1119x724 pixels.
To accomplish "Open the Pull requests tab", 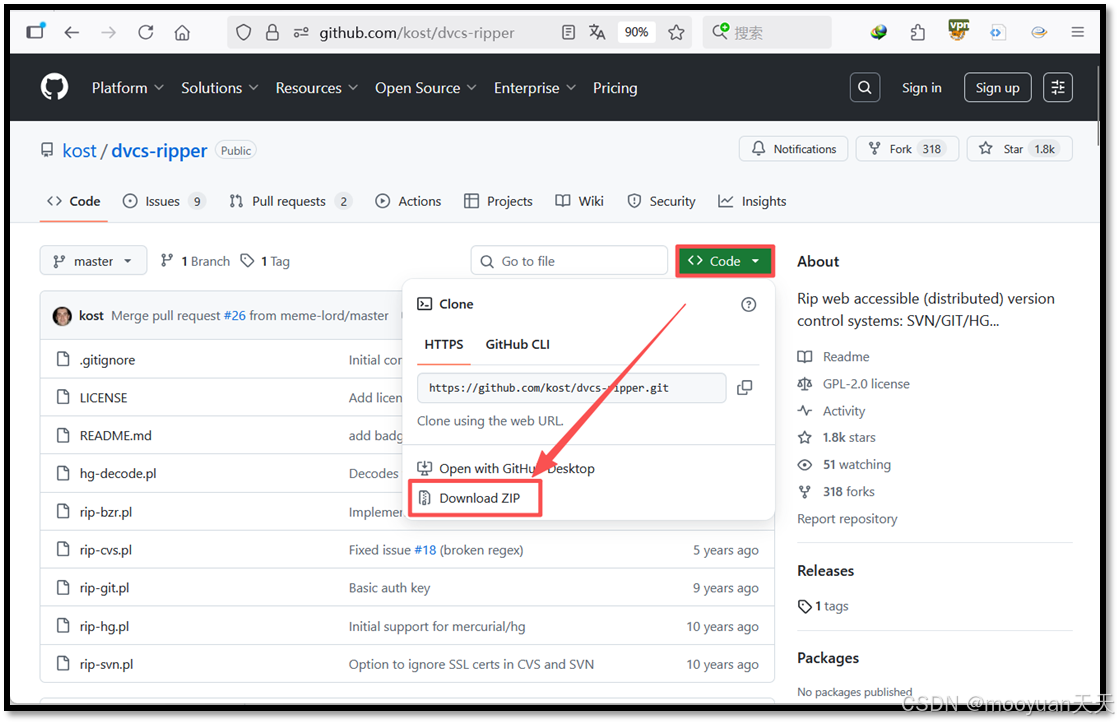I will tap(290, 201).
